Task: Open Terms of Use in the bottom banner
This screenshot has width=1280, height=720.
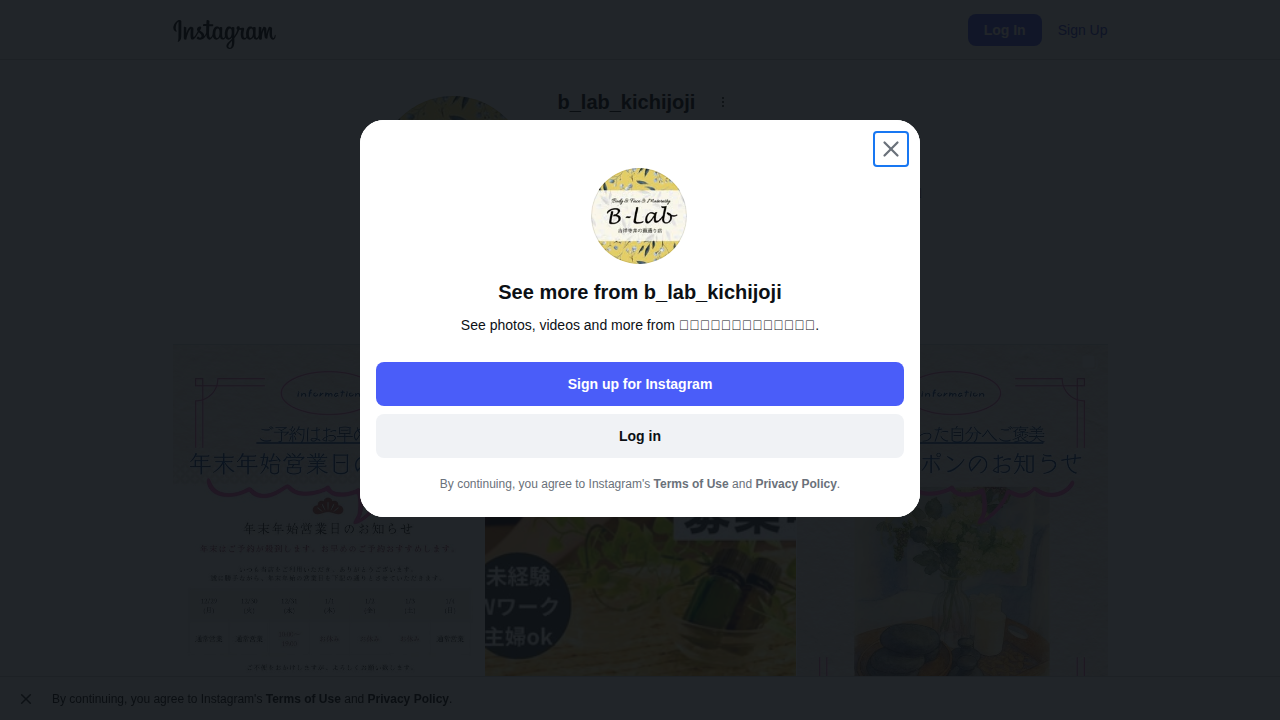Action: (303, 699)
